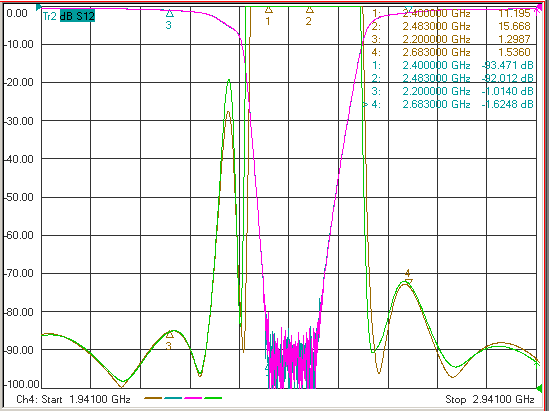Select the Stop 2.94100 GHz frequency field
Screen dimensions: 549x411
pyautogui.click(x=489, y=399)
